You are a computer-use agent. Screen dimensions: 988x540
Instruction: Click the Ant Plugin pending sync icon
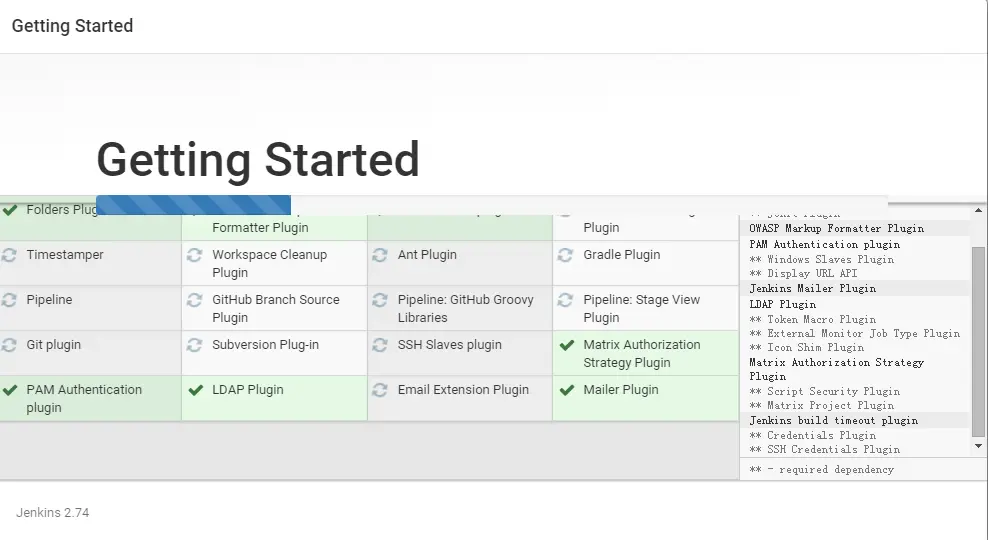(379, 255)
